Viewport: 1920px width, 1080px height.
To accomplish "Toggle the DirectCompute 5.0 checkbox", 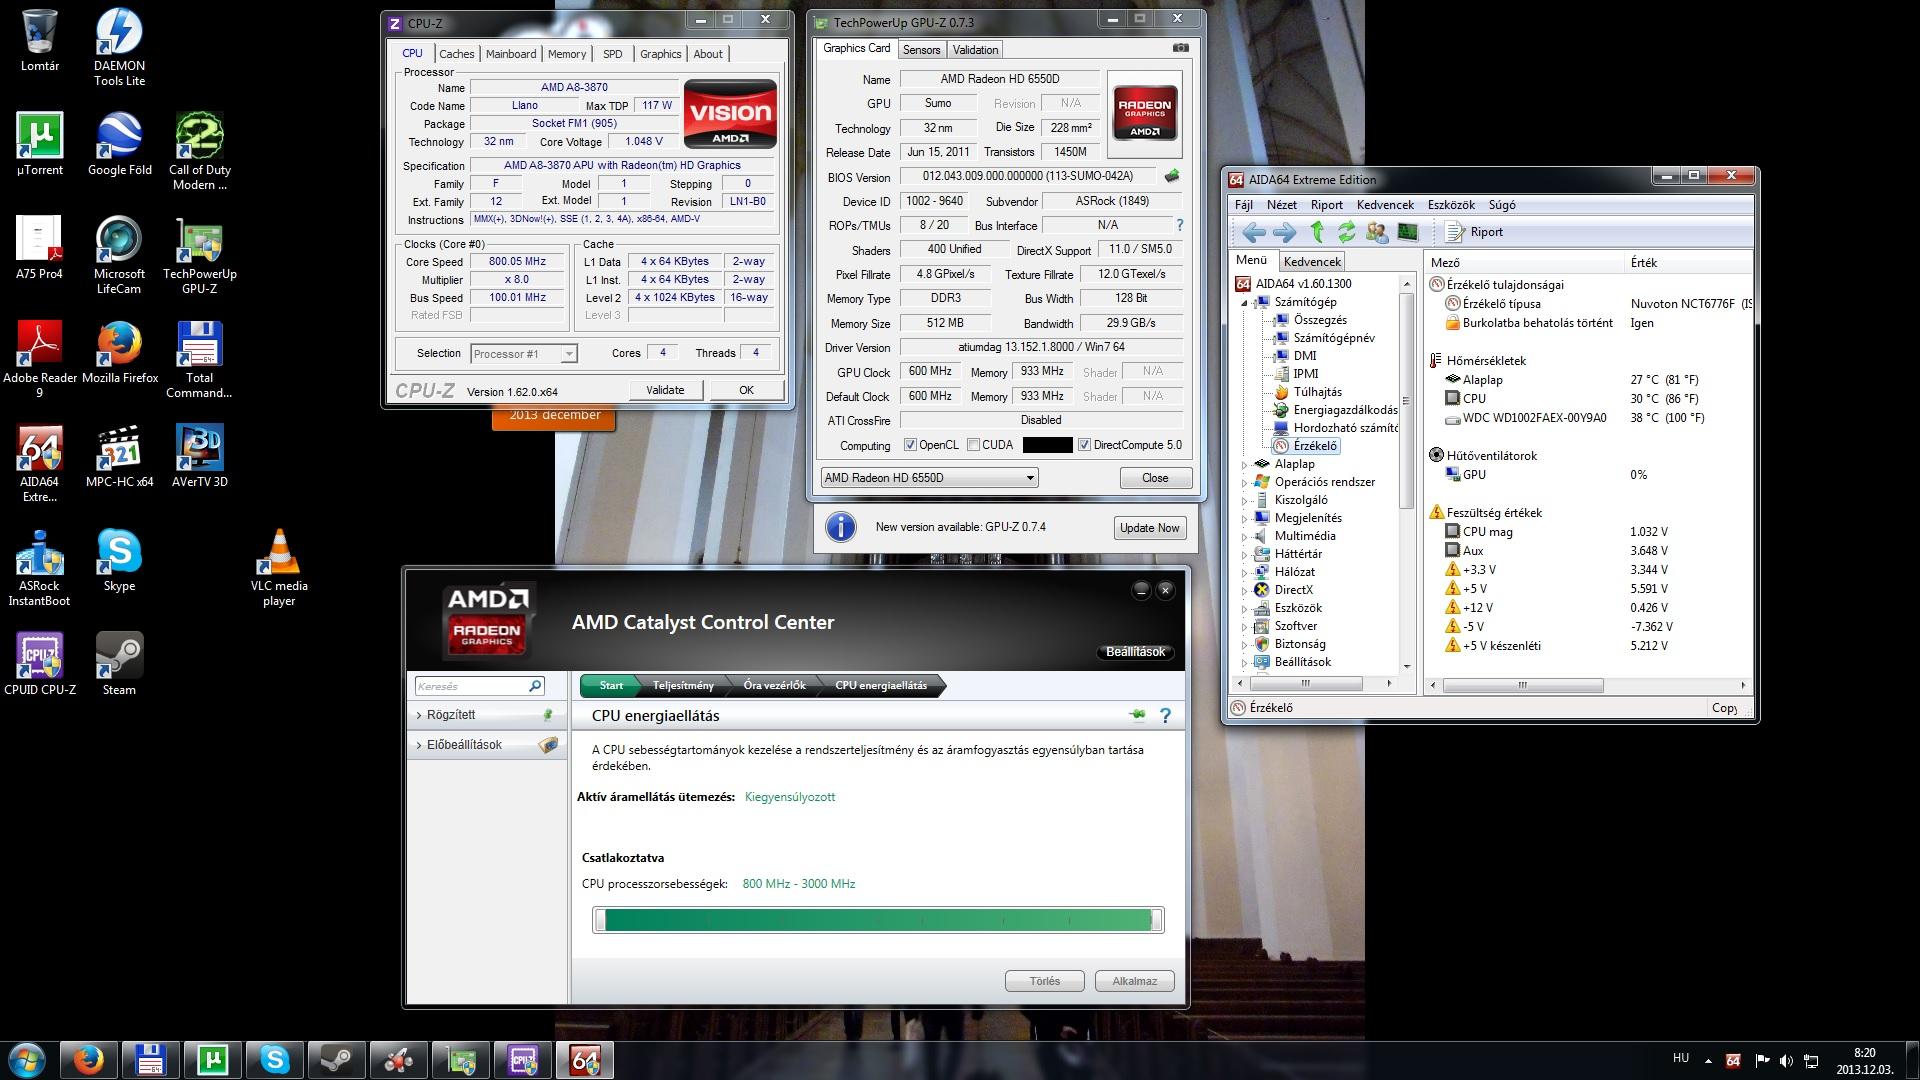I will (1084, 445).
